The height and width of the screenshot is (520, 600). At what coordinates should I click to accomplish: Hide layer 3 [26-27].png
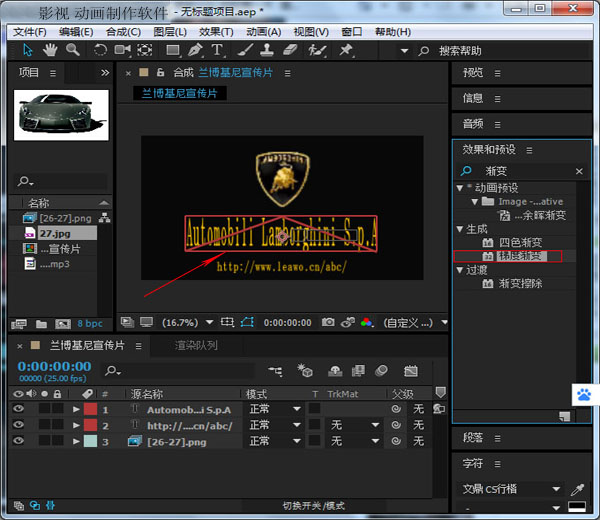click(18, 441)
